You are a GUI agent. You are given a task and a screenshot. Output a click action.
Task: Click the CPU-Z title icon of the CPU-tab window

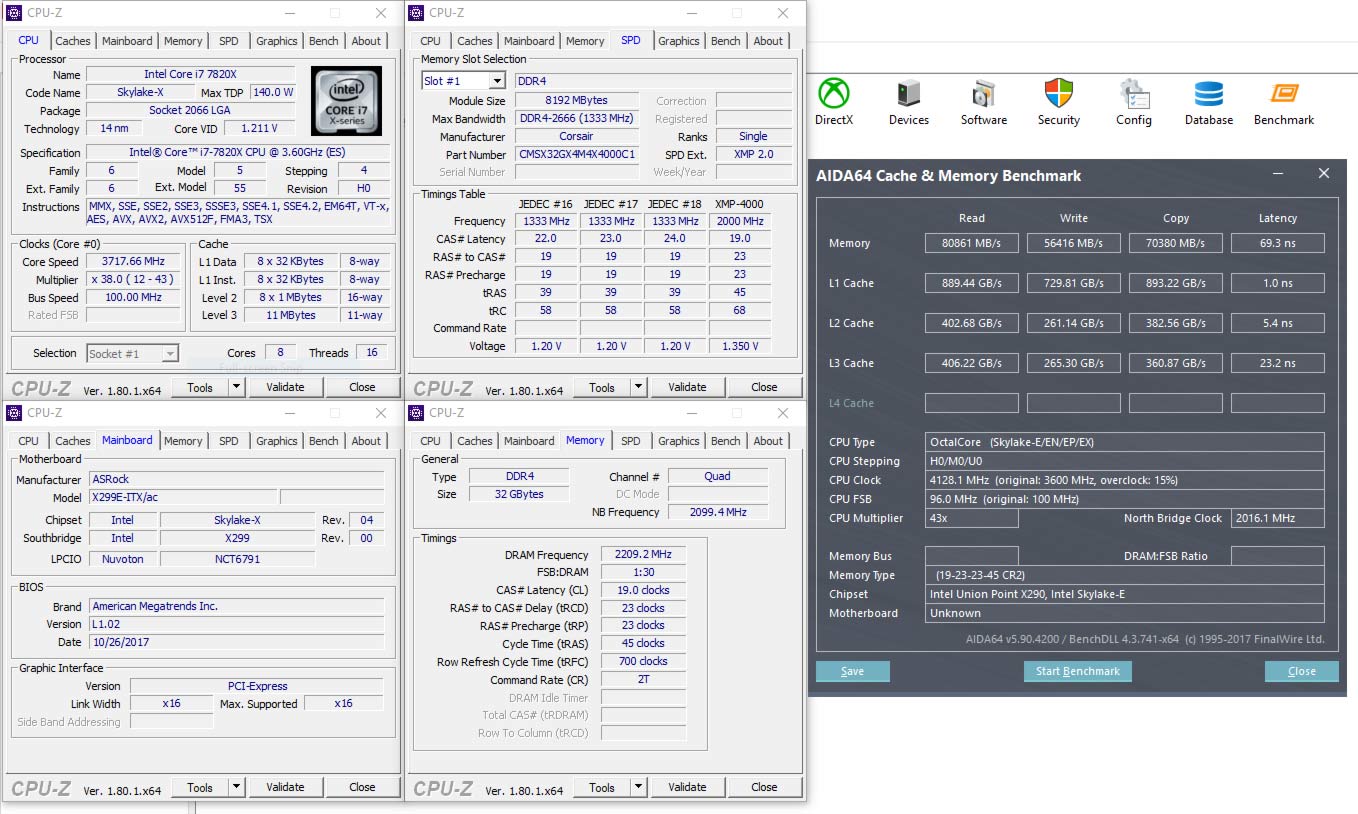point(15,13)
